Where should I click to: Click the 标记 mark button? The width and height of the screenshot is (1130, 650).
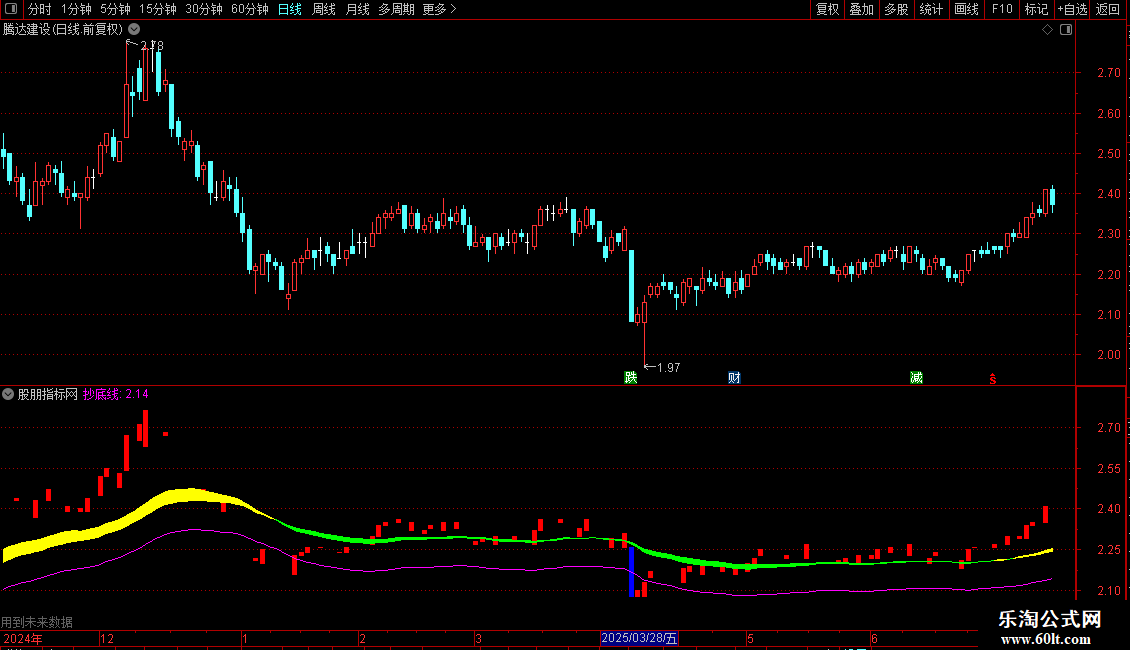(x=1036, y=9)
